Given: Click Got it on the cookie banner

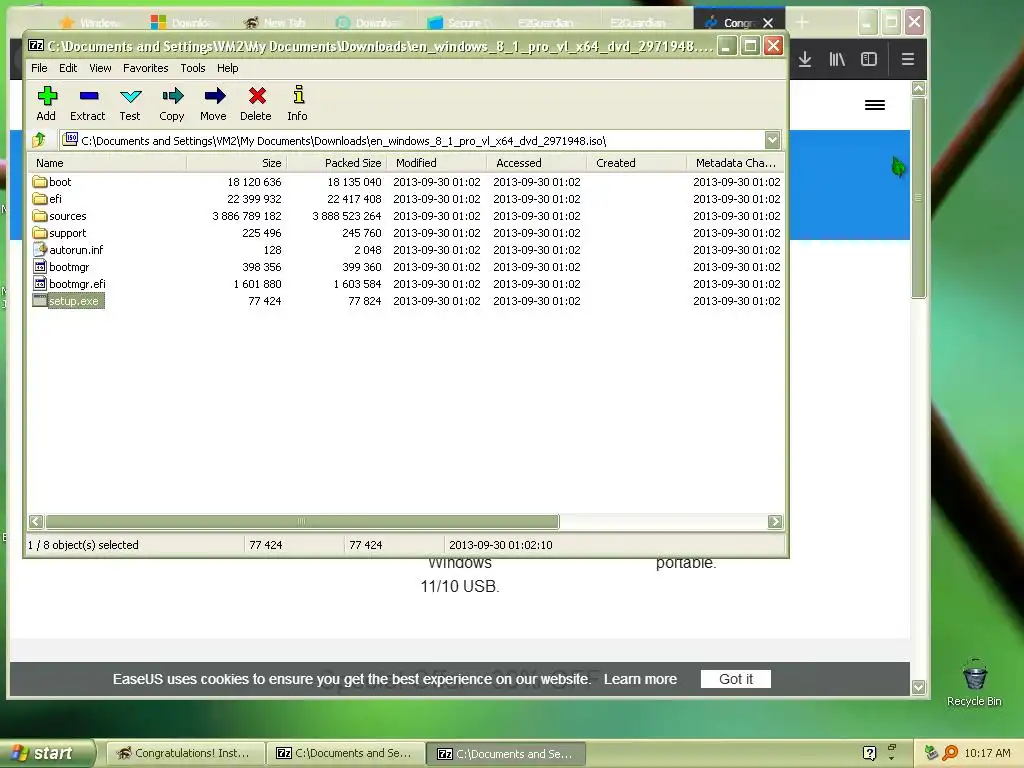Looking at the screenshot, I should pos(735,679).
